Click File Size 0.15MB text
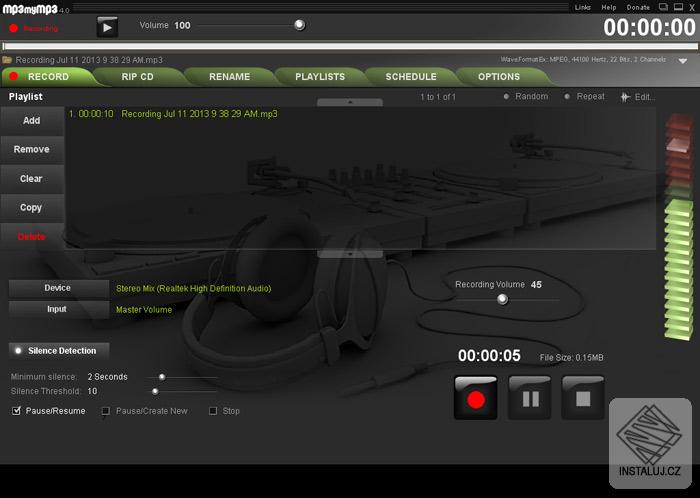Viewport: 700px width, 498px height. (571, 357)
